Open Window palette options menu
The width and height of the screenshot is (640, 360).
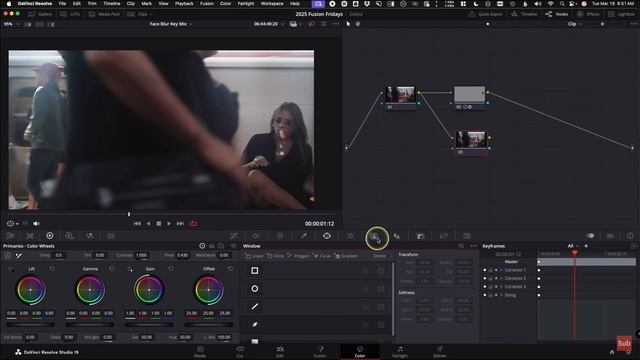click(x=473, y=246)
